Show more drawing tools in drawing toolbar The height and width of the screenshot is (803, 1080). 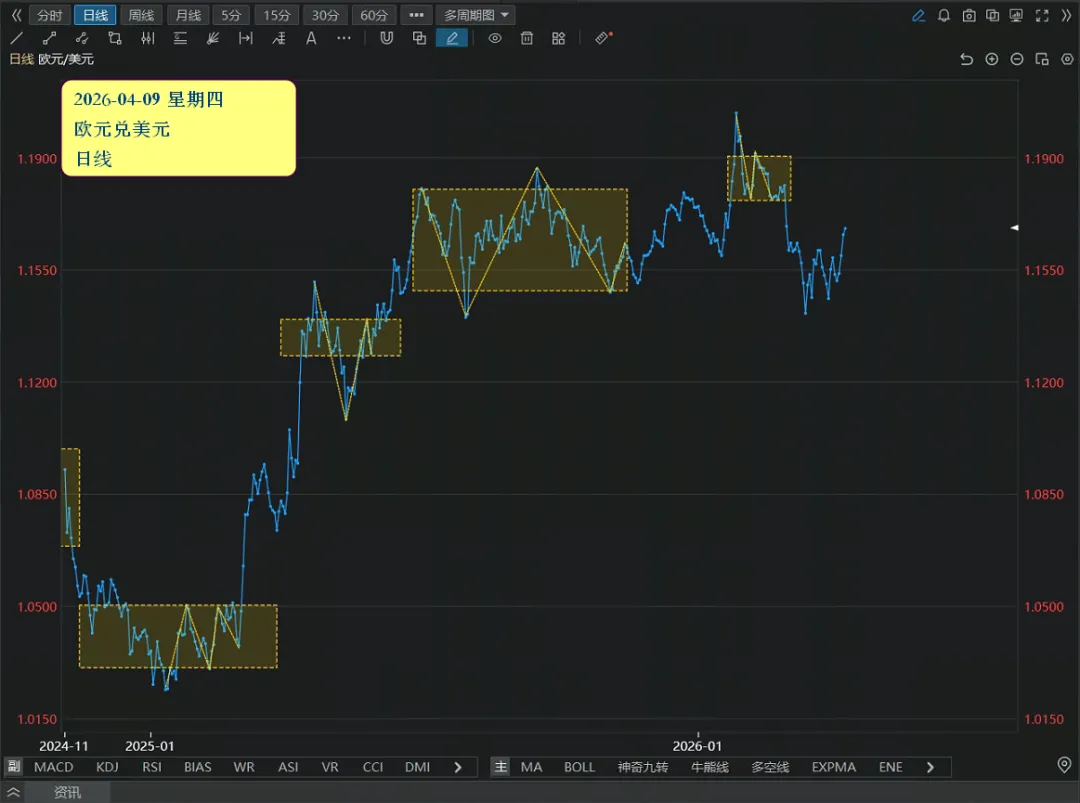[344, 39]
